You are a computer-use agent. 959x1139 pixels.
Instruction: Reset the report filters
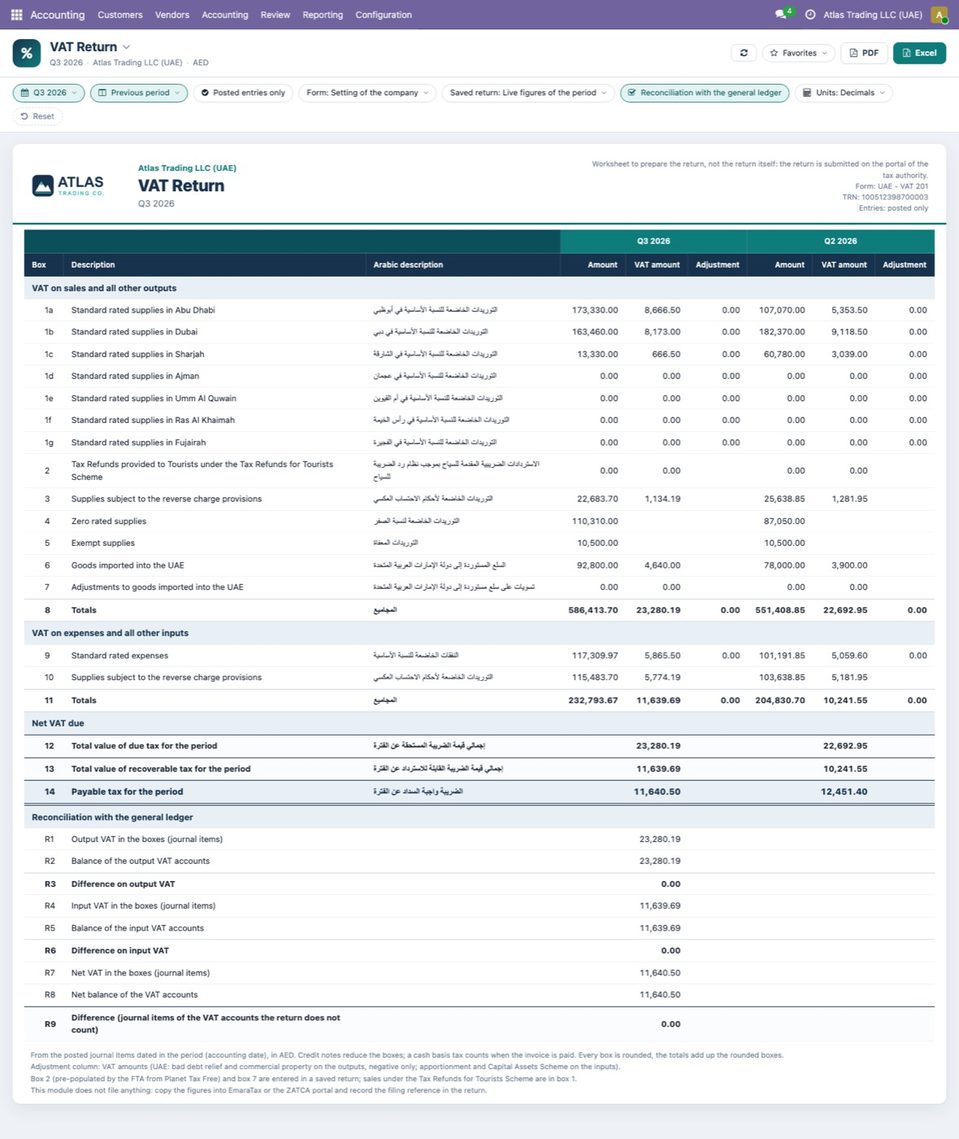pos(38,116)
